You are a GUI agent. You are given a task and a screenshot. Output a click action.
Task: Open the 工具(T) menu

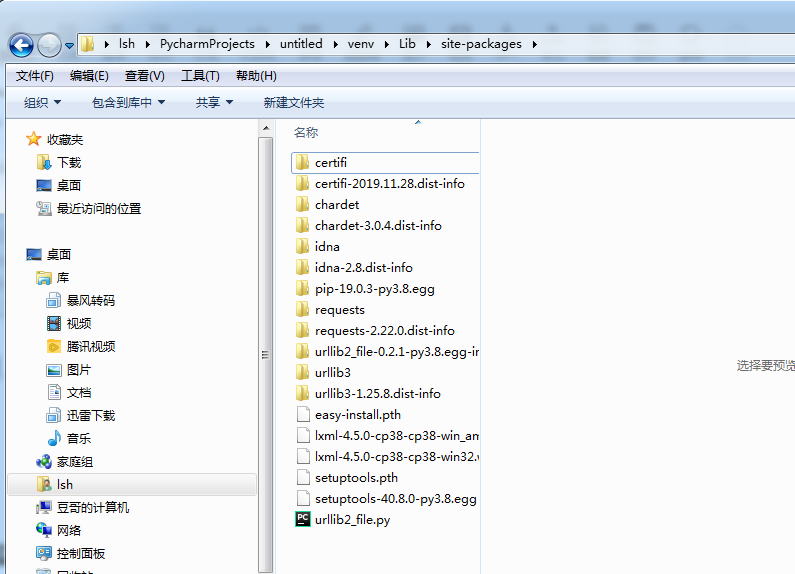click(x=200, y=76)
